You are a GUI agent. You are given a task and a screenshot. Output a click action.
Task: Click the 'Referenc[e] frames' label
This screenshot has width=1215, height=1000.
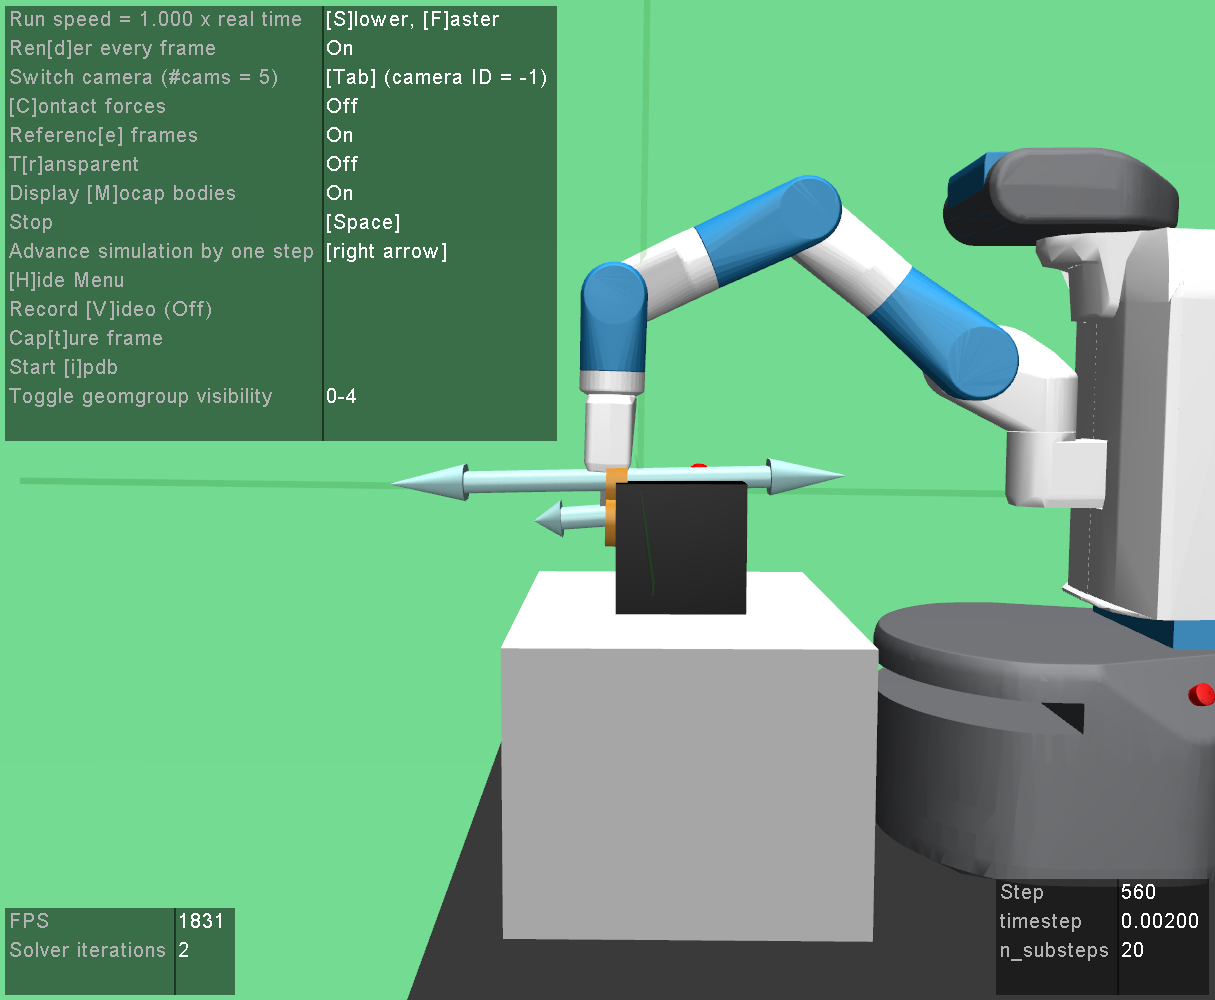[103, 135]
